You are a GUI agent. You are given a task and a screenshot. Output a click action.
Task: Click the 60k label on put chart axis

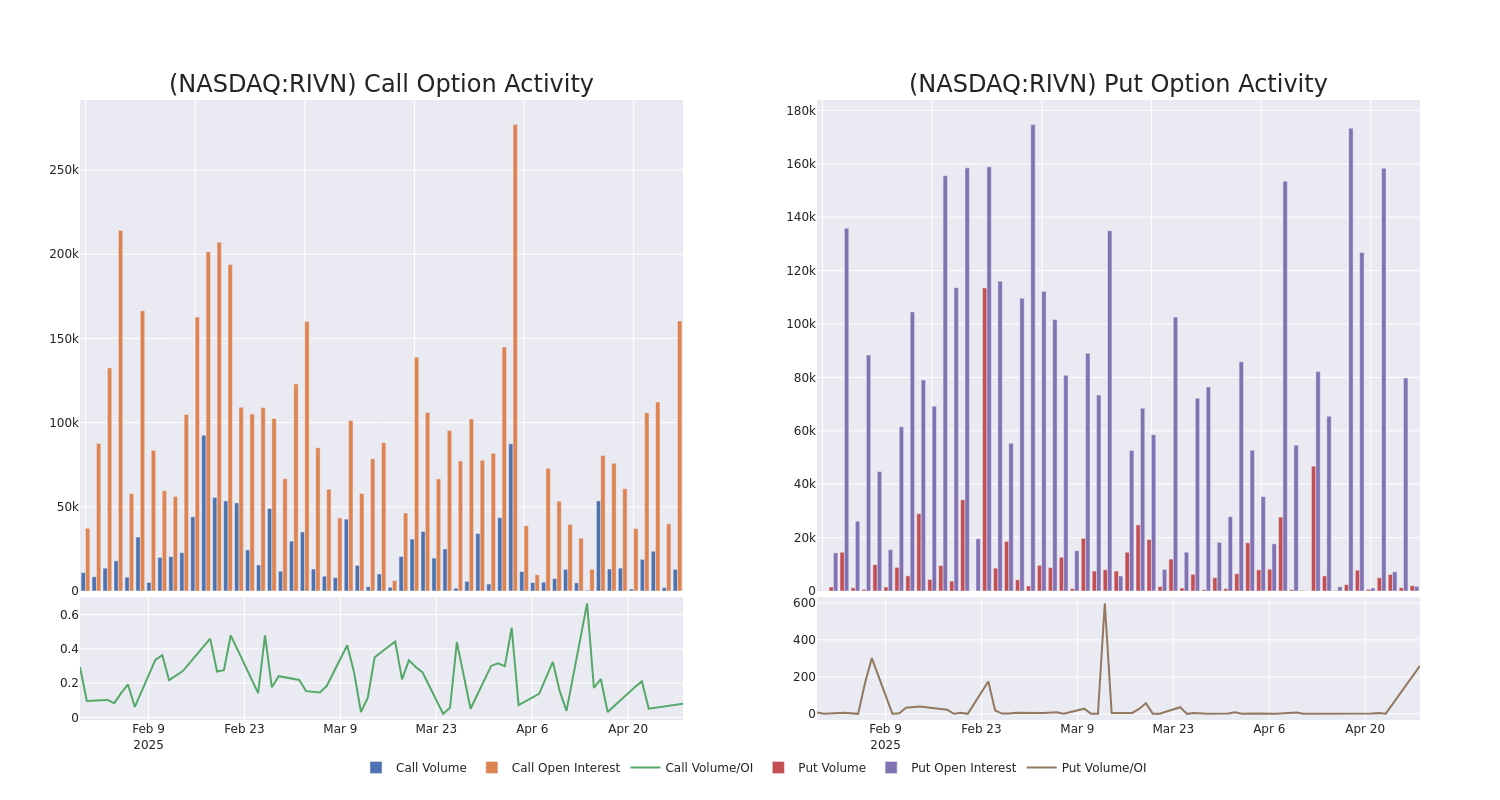(804, 430)
